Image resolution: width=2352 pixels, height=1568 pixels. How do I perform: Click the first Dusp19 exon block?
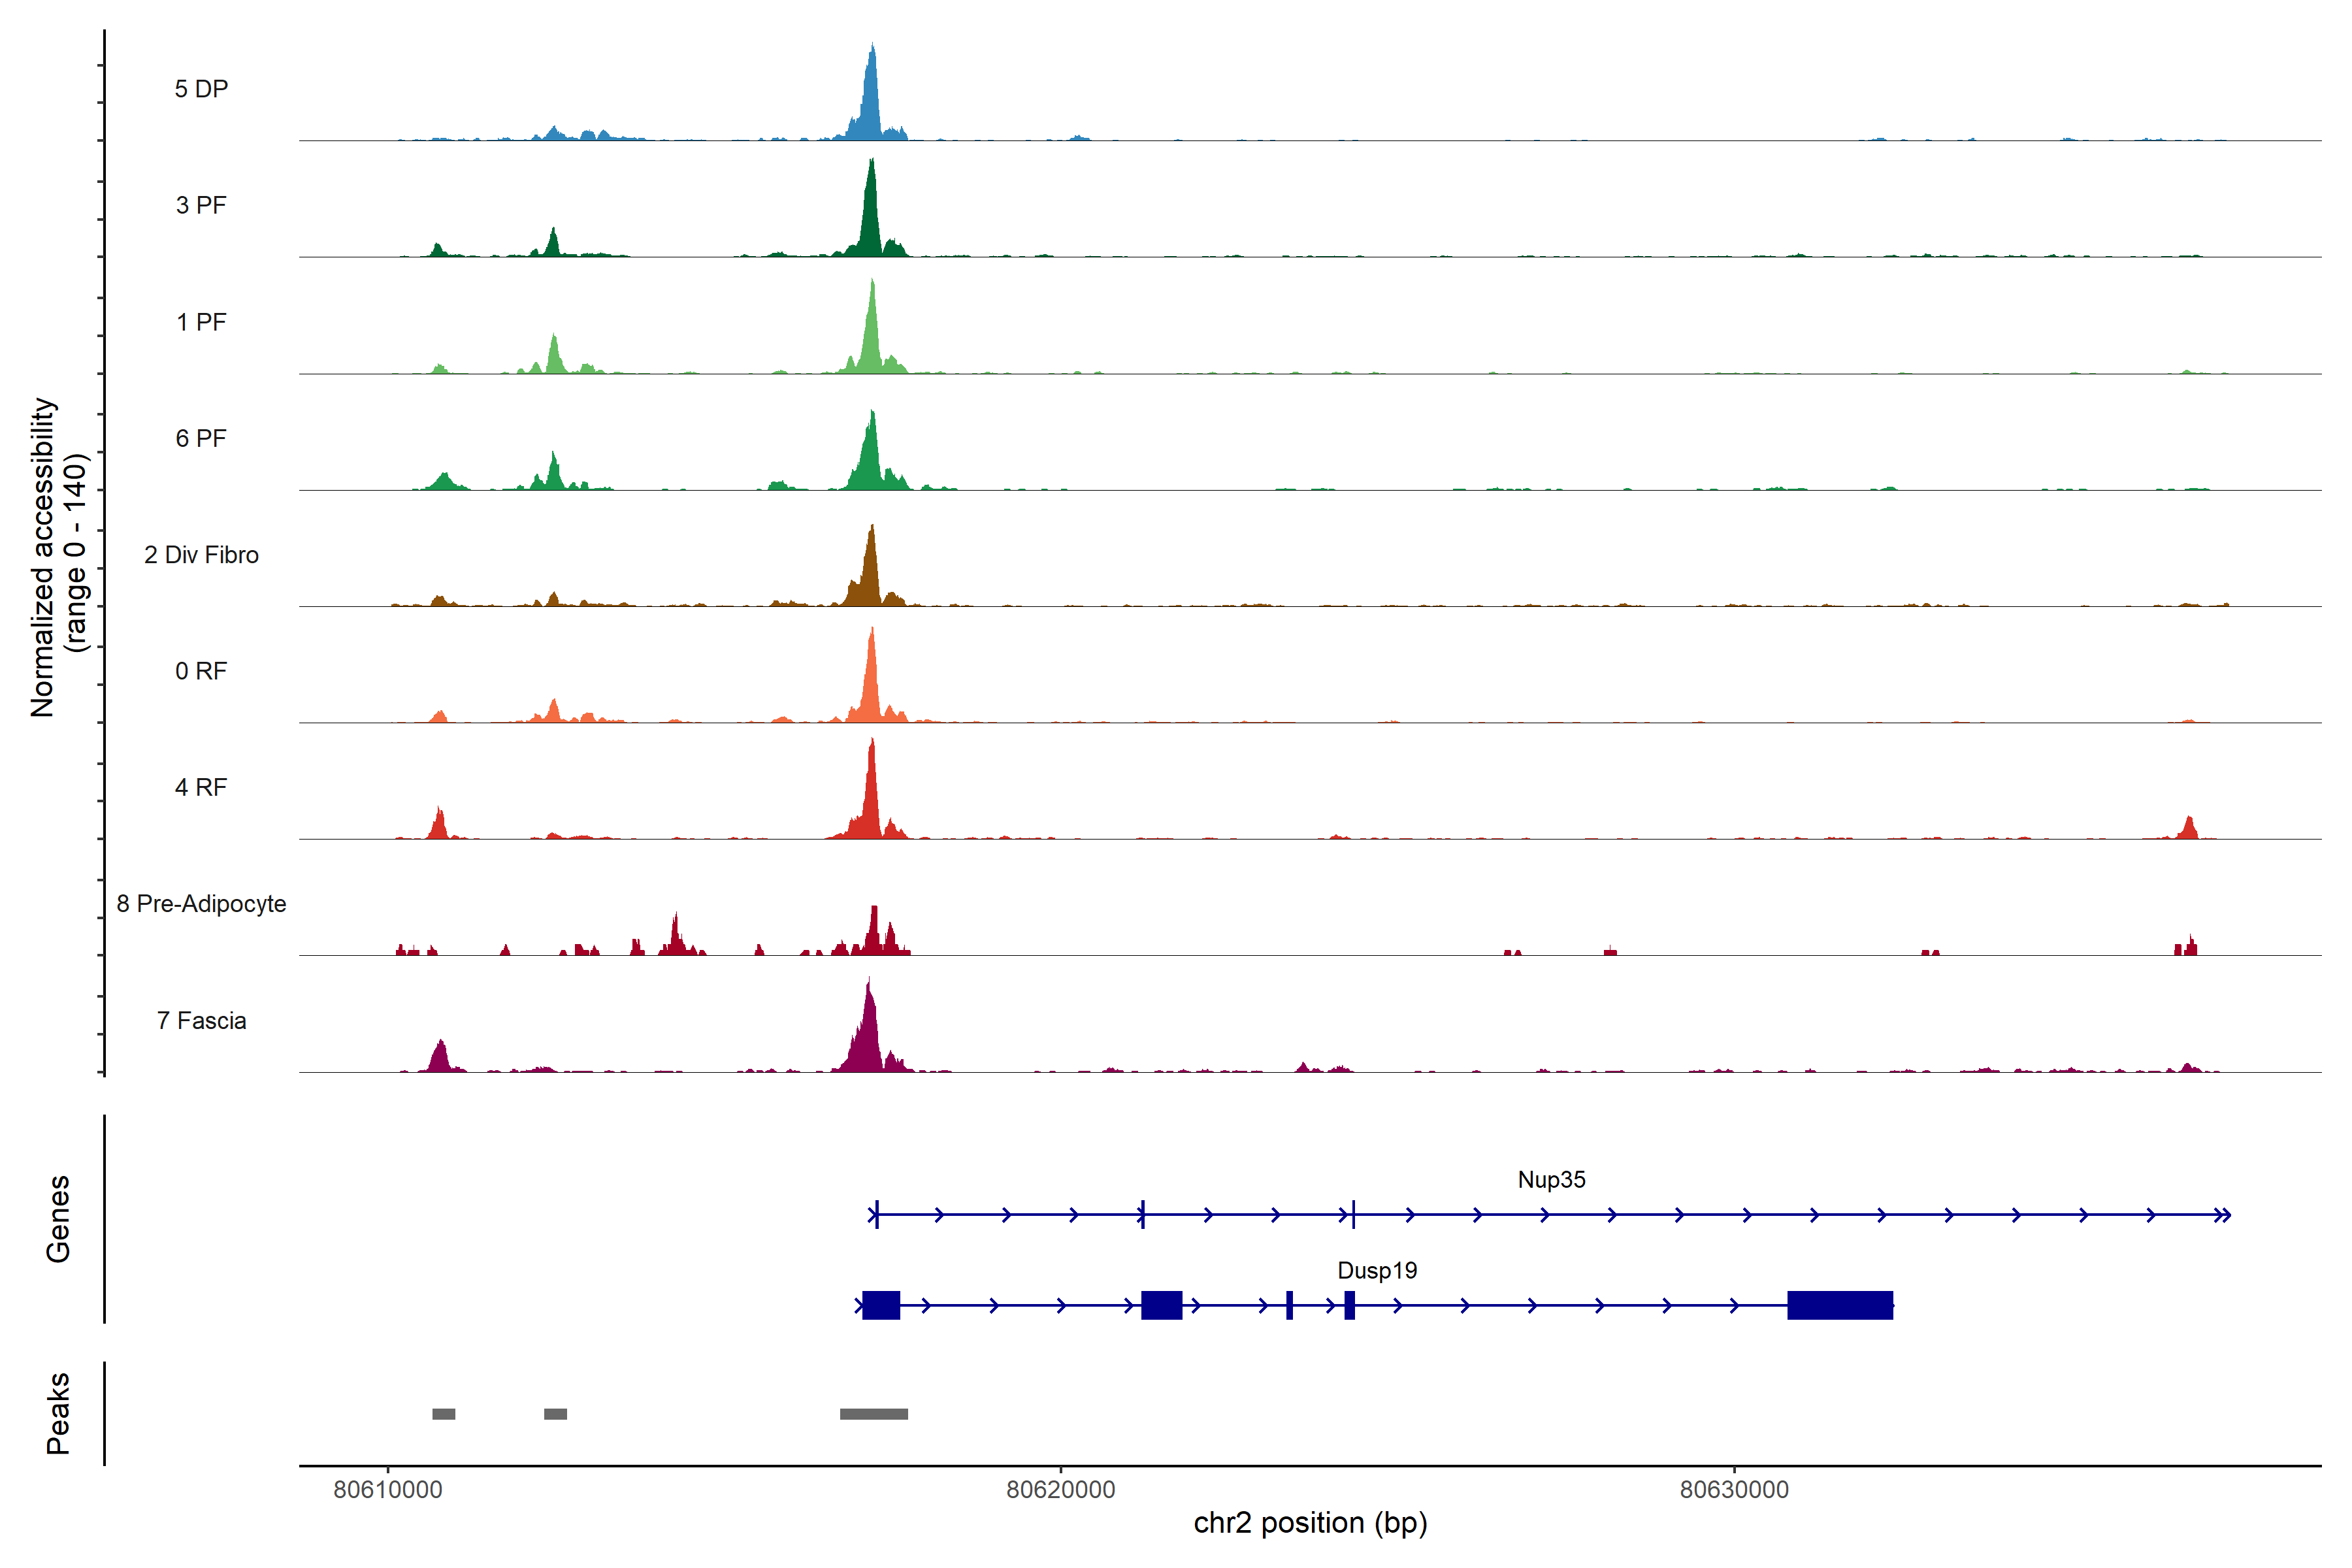[x=880, y=1305]
